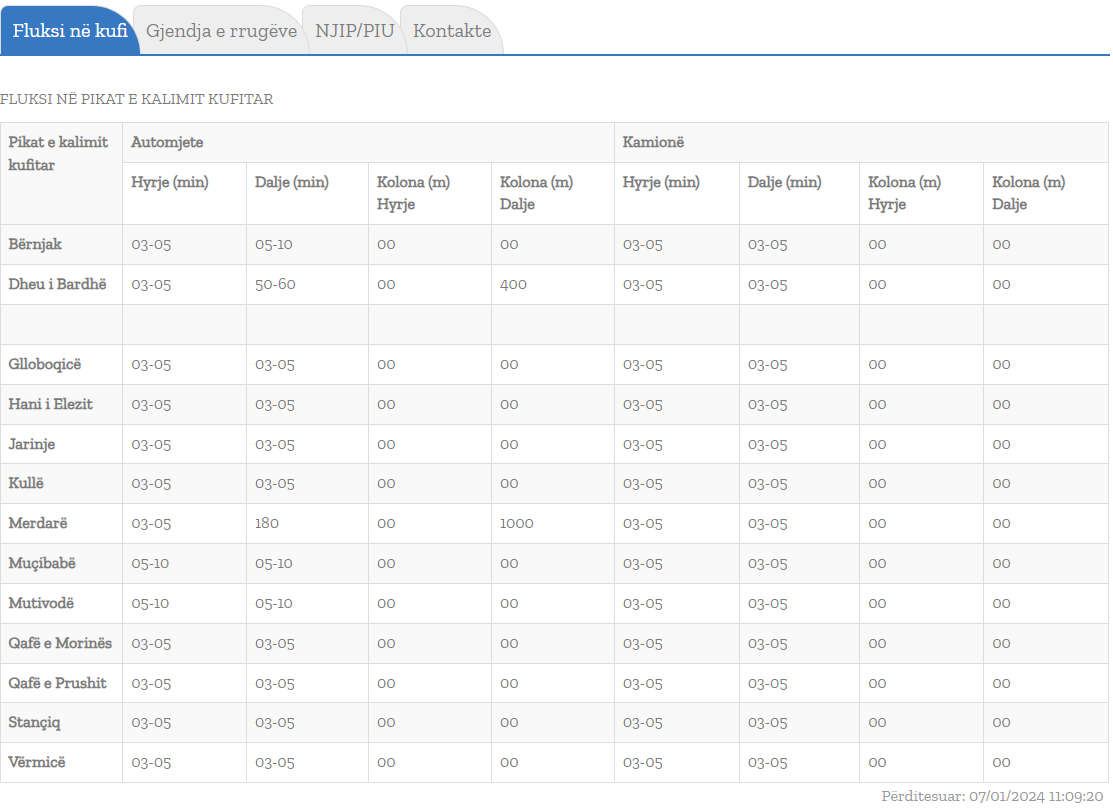The image size is (1113, 810).
Task: Click Dheu i Bardhë 50-60 exit time
Action: point(275,284)
